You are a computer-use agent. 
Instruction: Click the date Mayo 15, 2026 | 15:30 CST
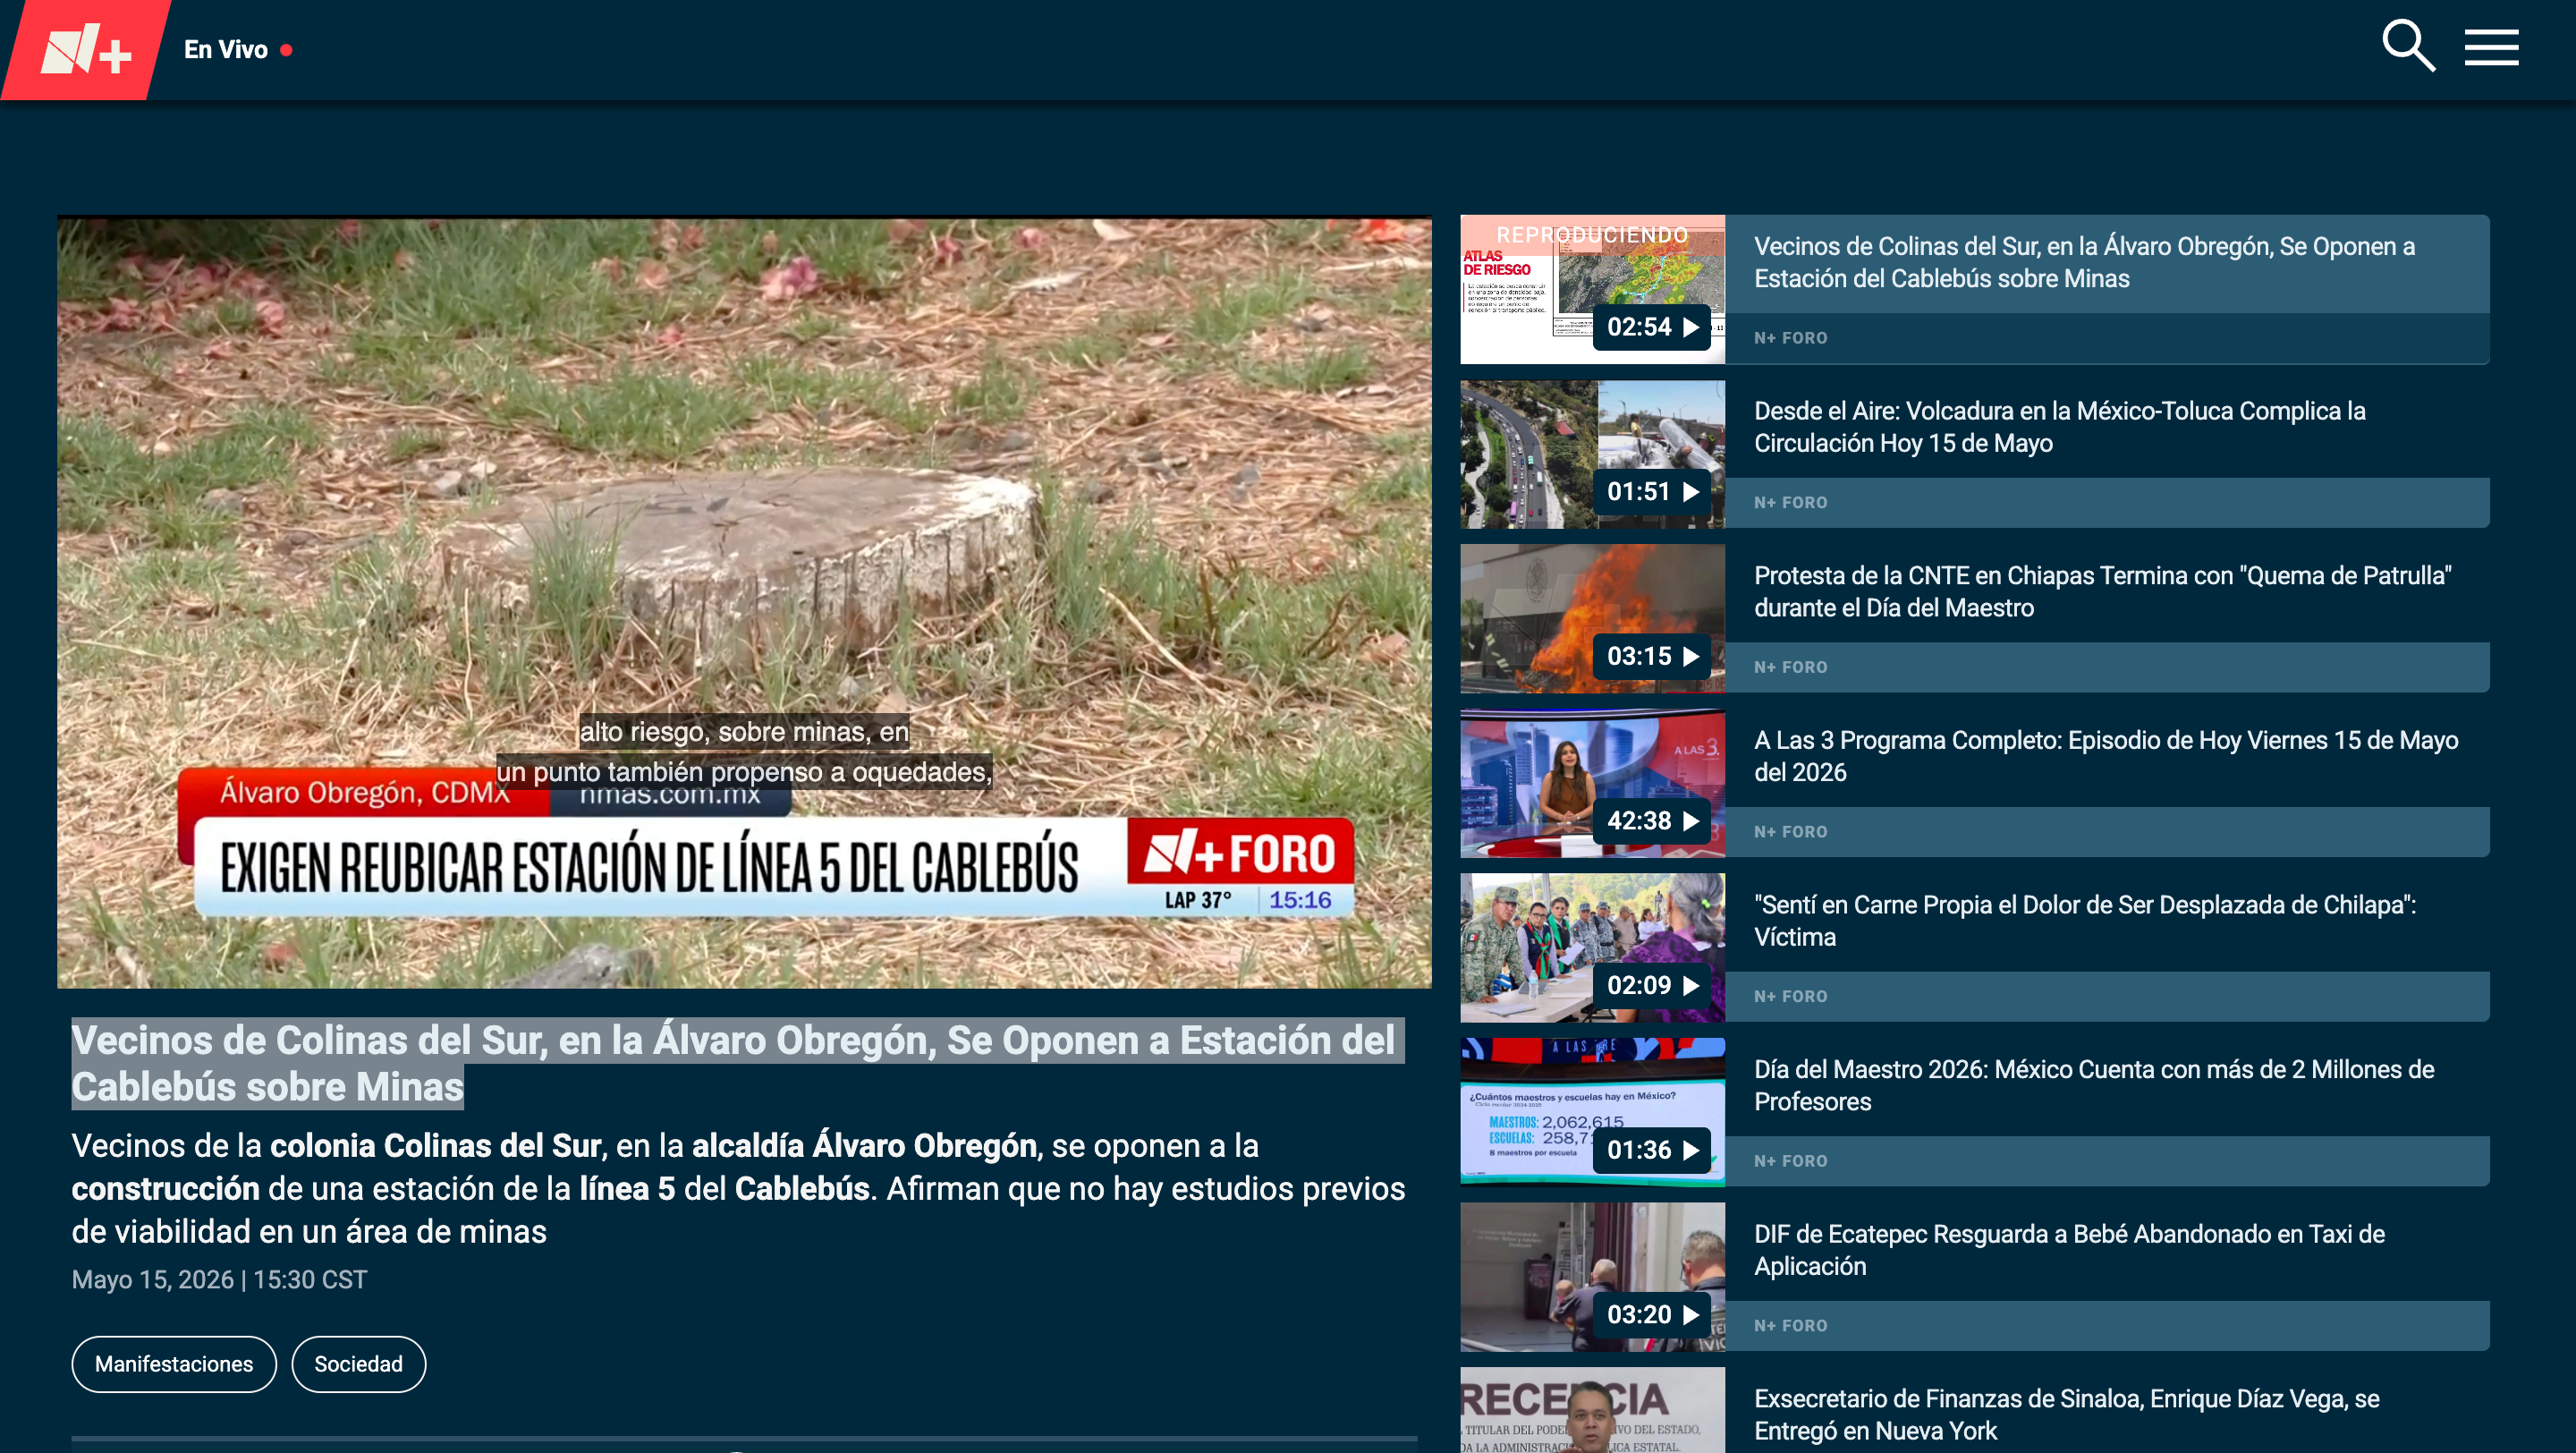coord(219,1280)
